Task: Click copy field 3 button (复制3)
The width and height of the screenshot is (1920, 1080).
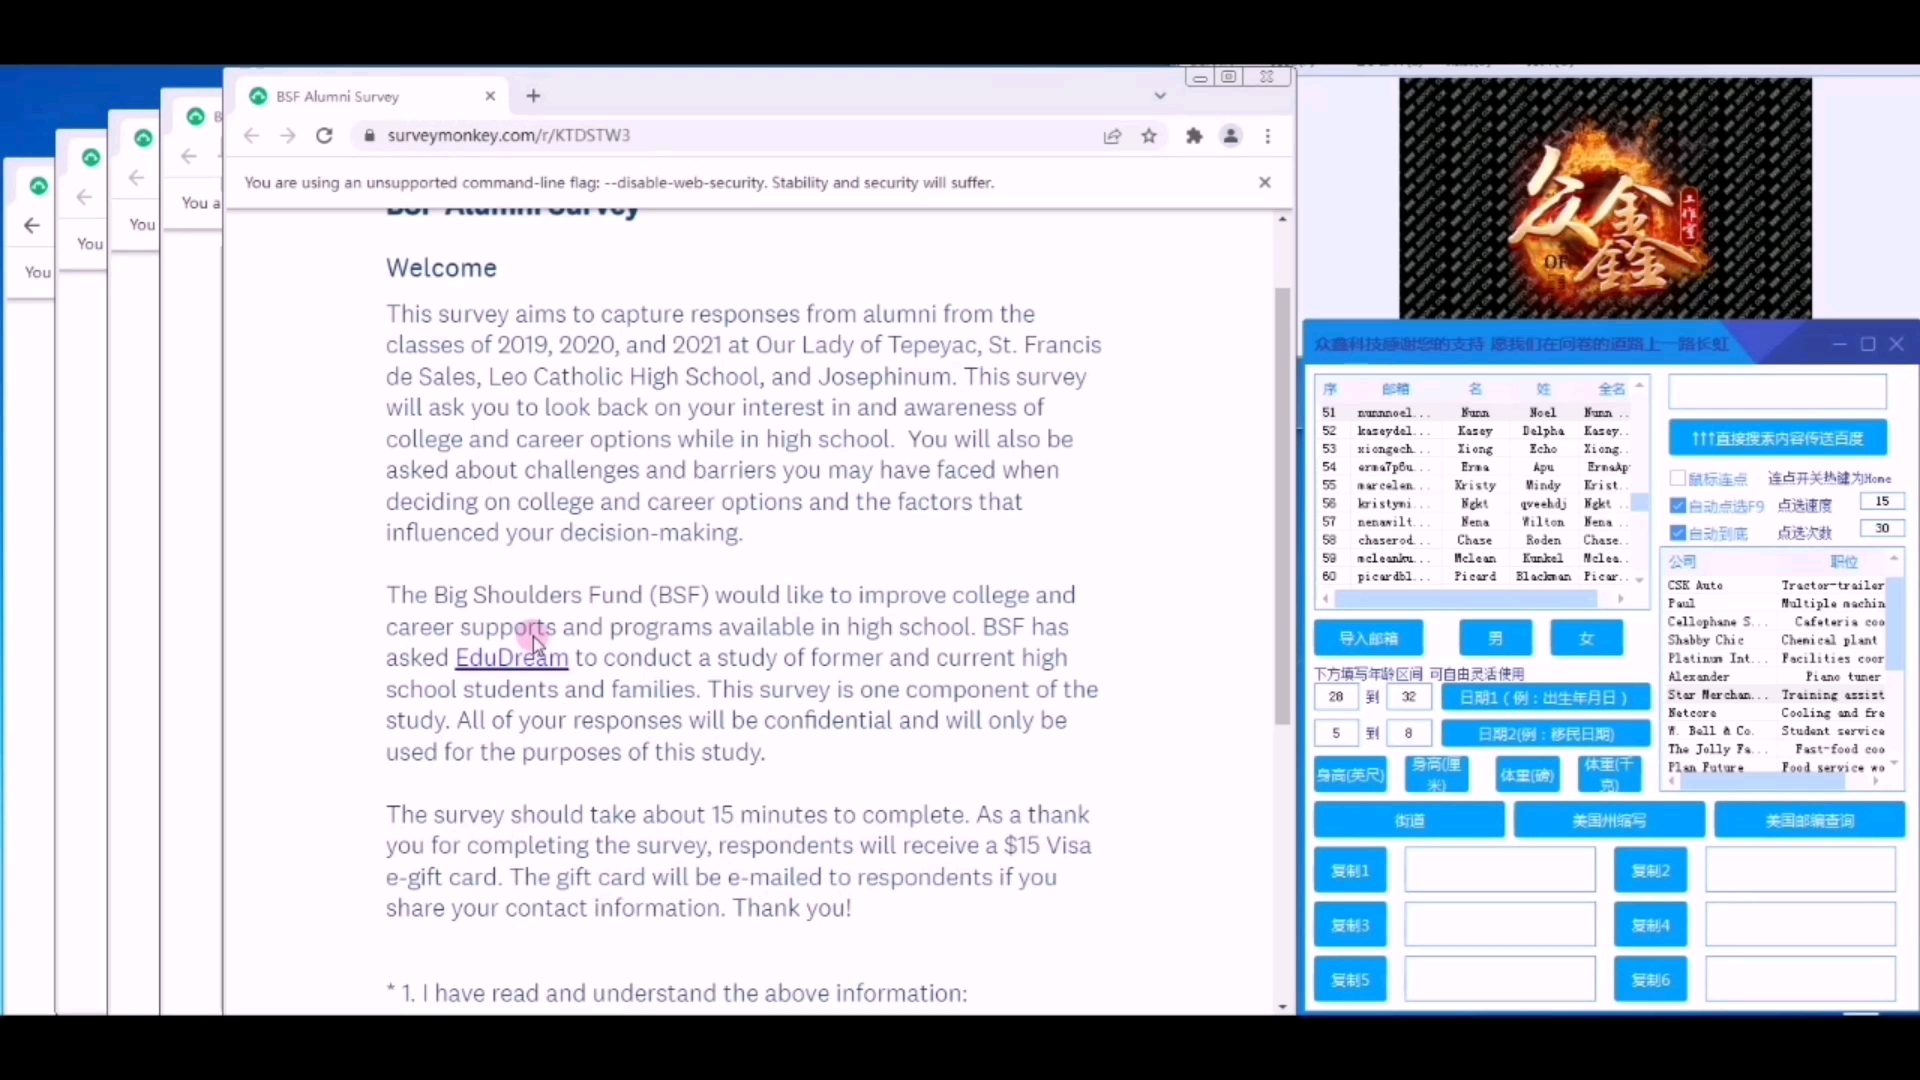Action: coord(1350,924)
